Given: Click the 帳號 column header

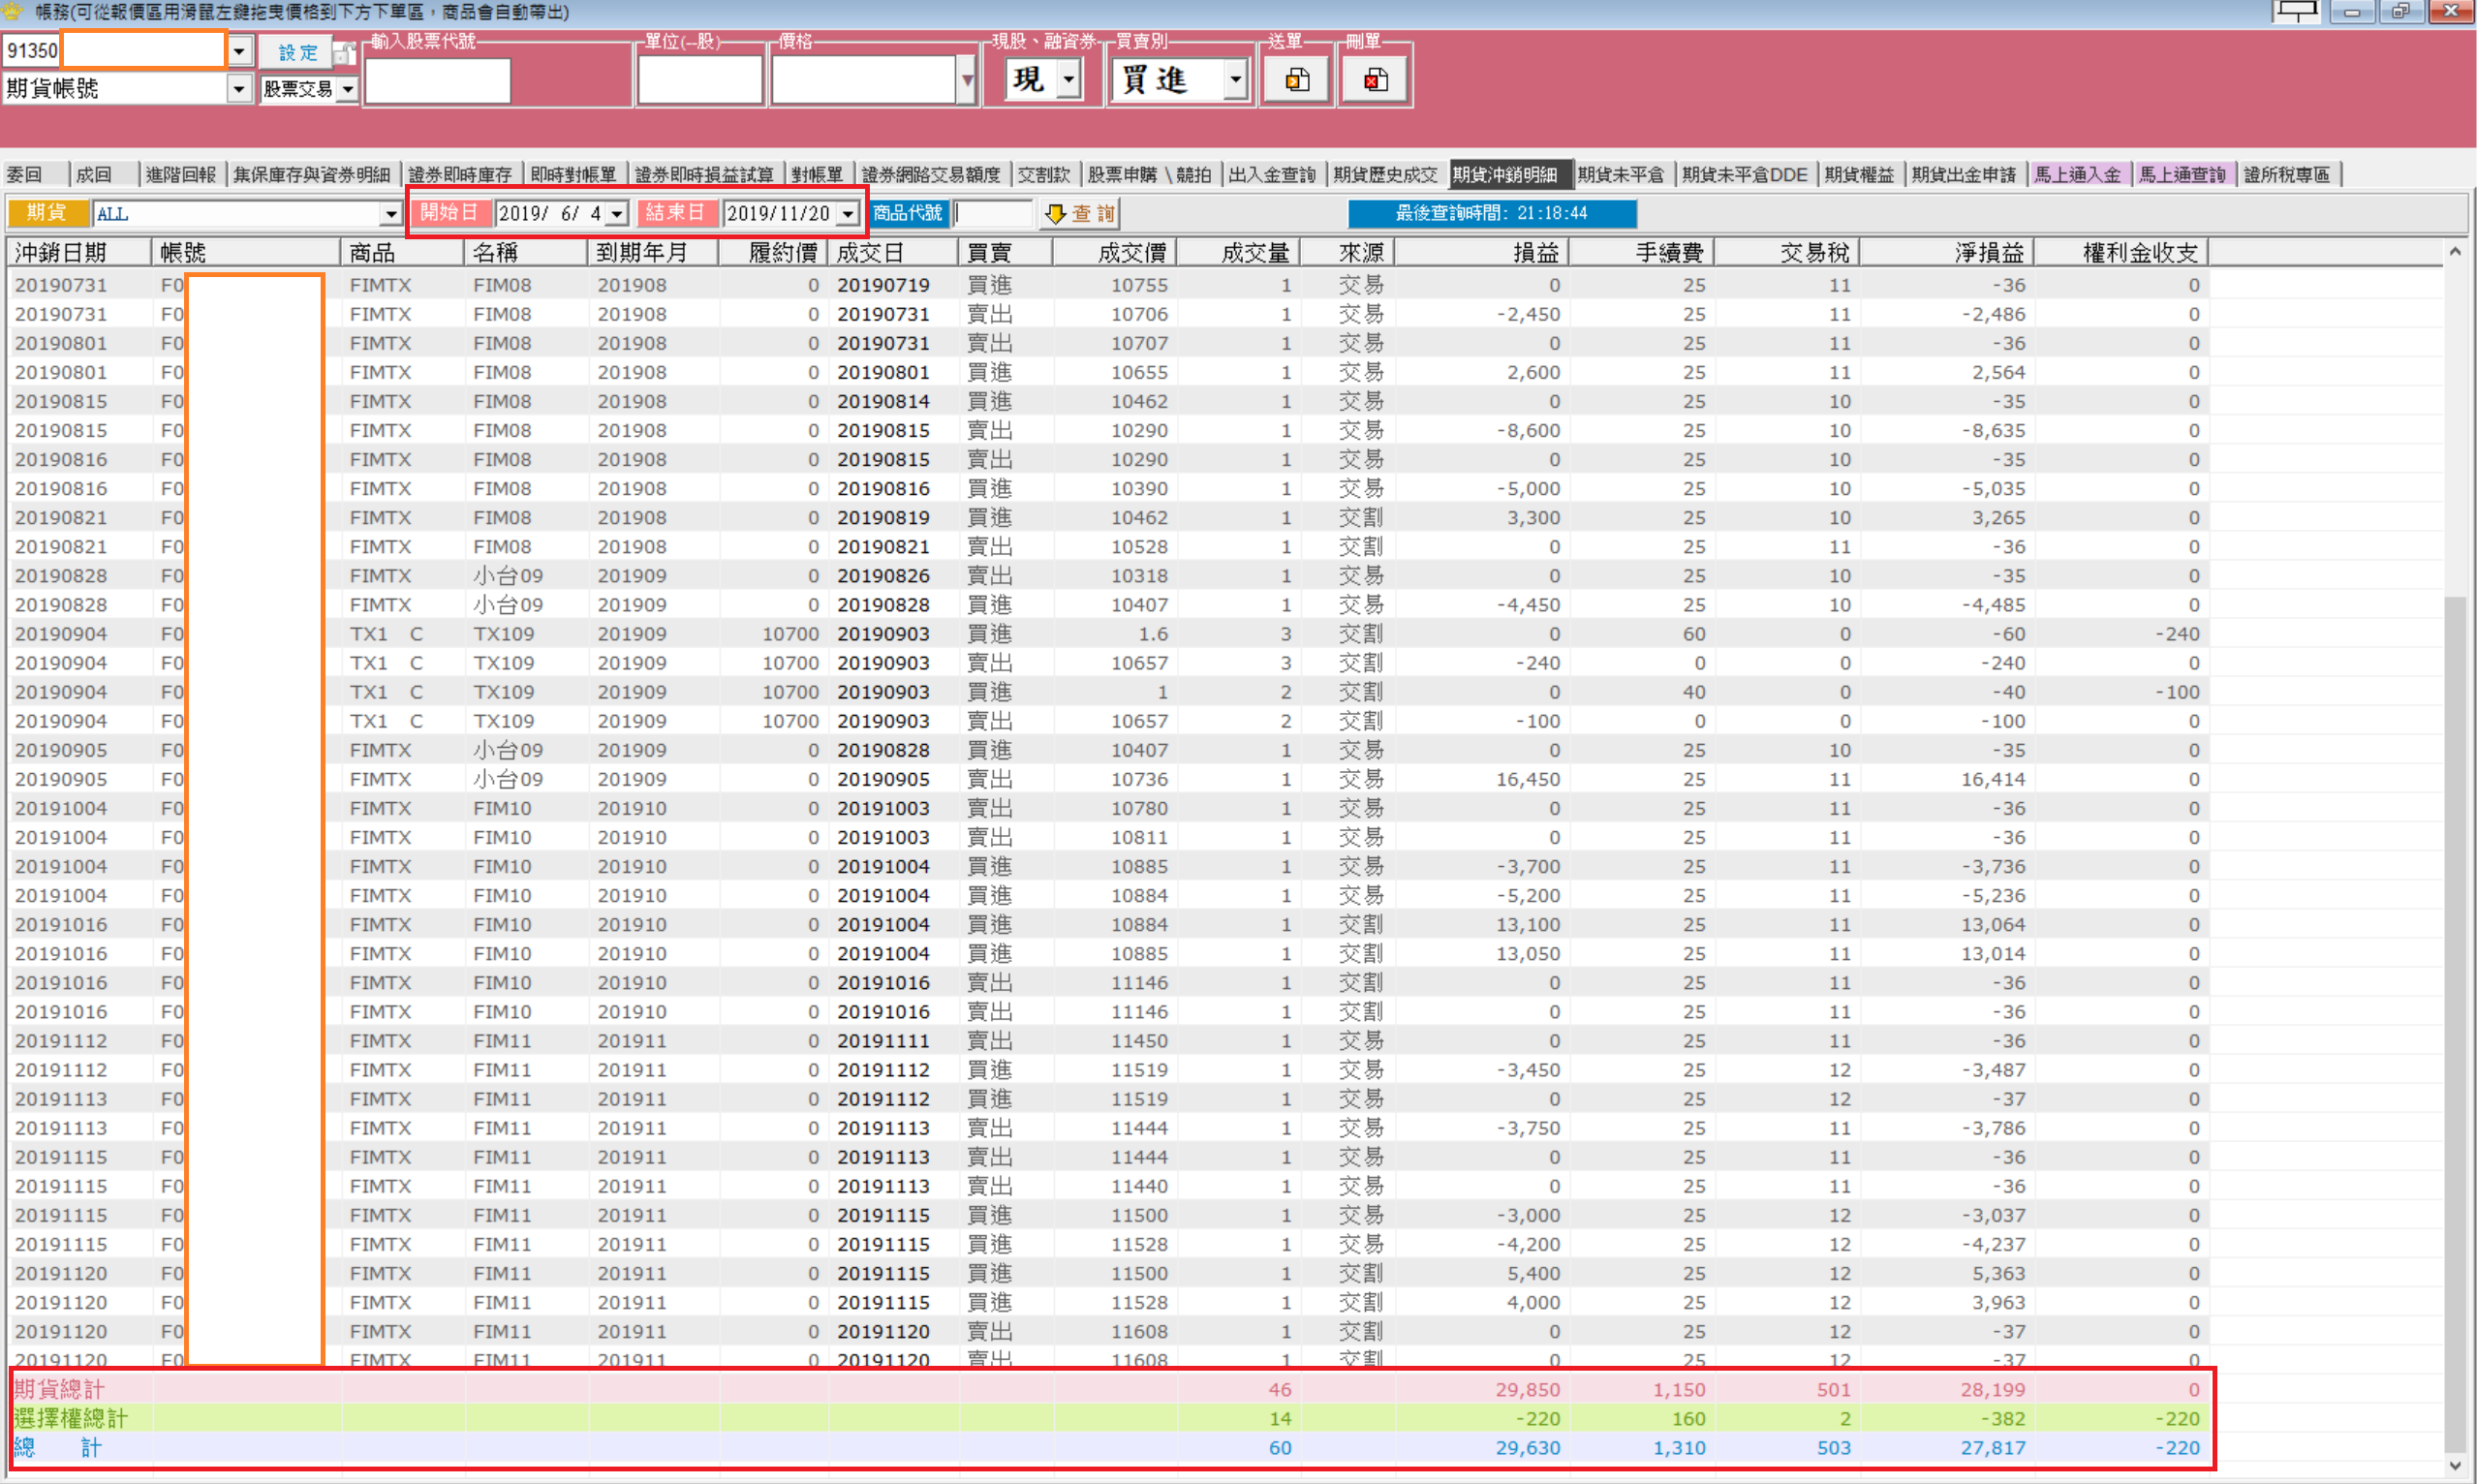Looking at the screenshot, I should pos(246,252).
